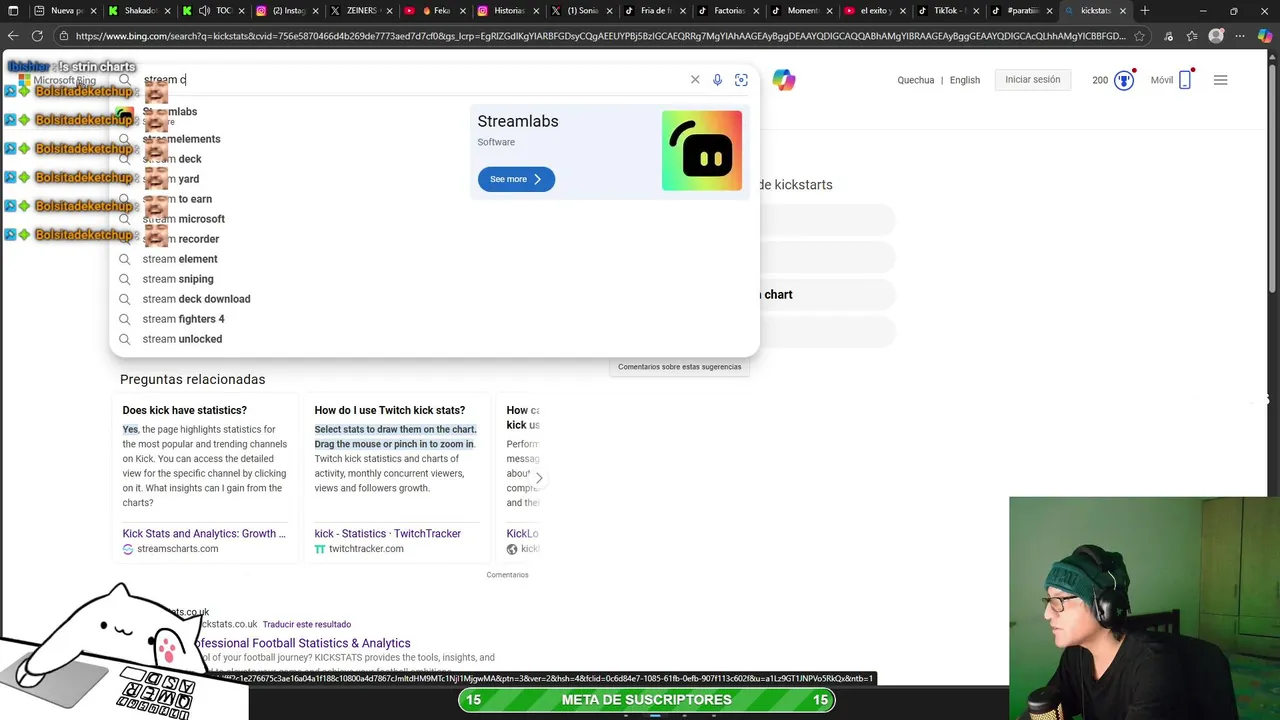Click the twitchtracker.com source text

(x=366, y=549)
